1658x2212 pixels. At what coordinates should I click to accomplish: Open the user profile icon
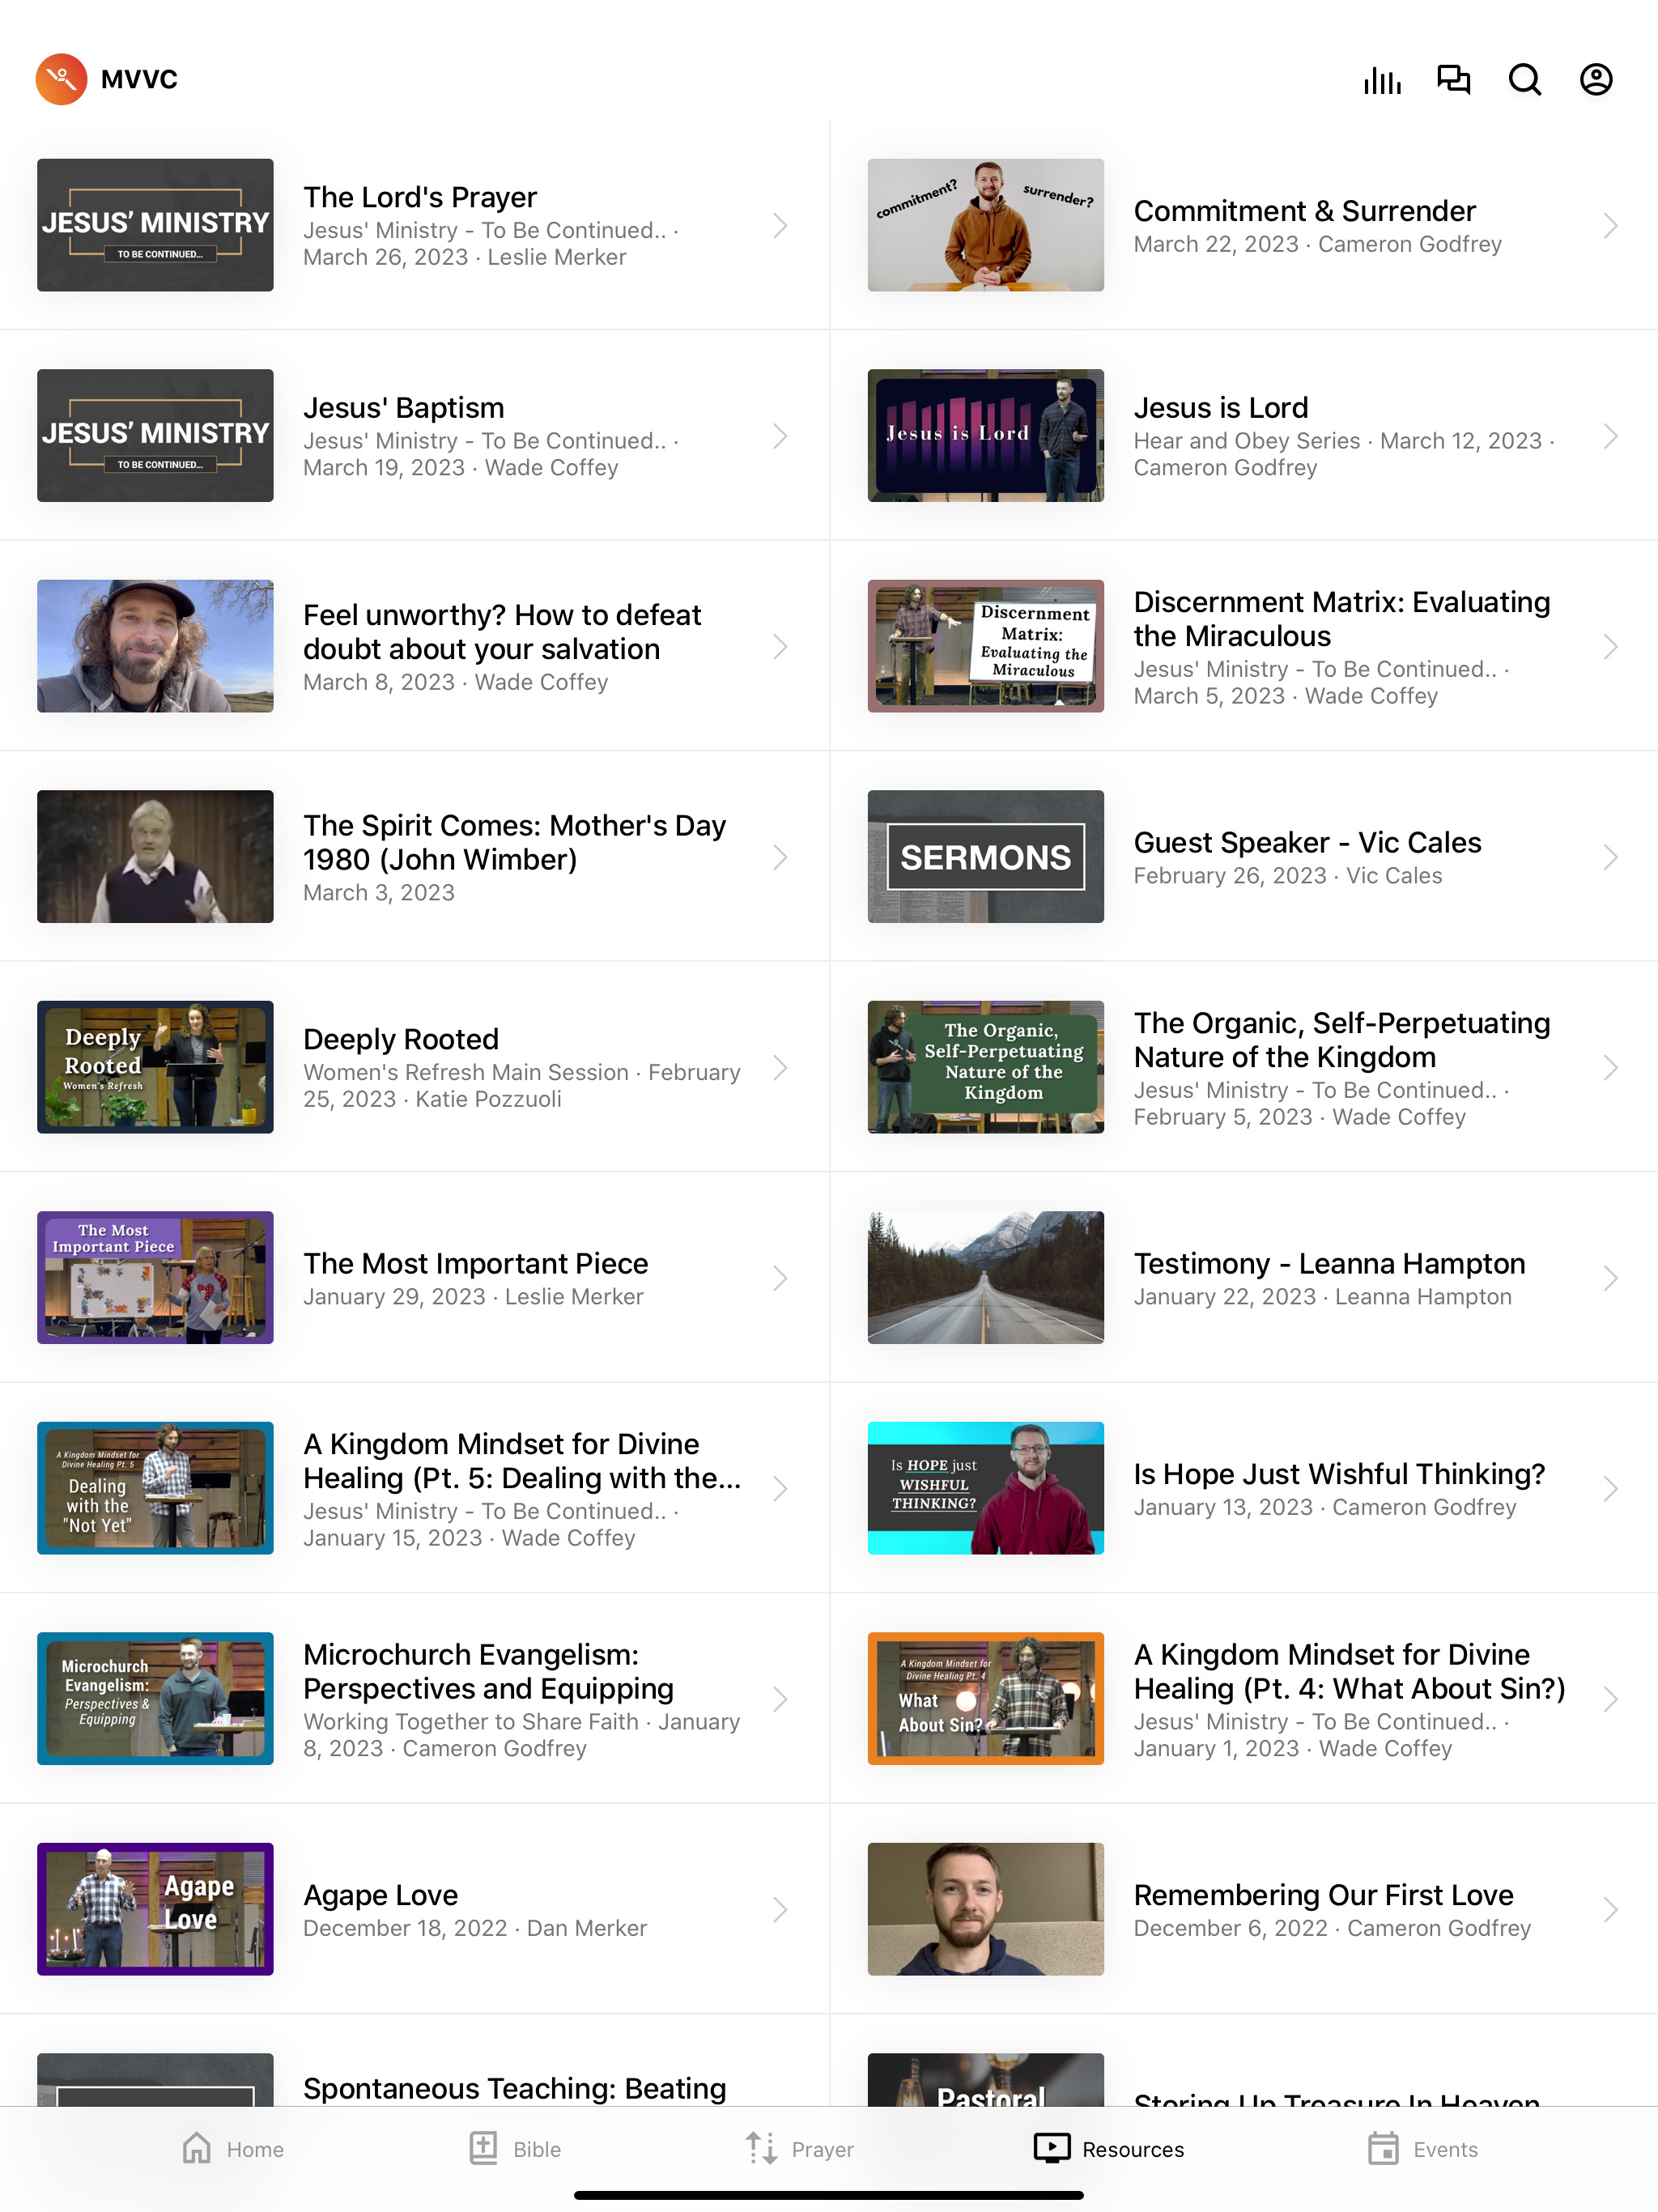1596,79
